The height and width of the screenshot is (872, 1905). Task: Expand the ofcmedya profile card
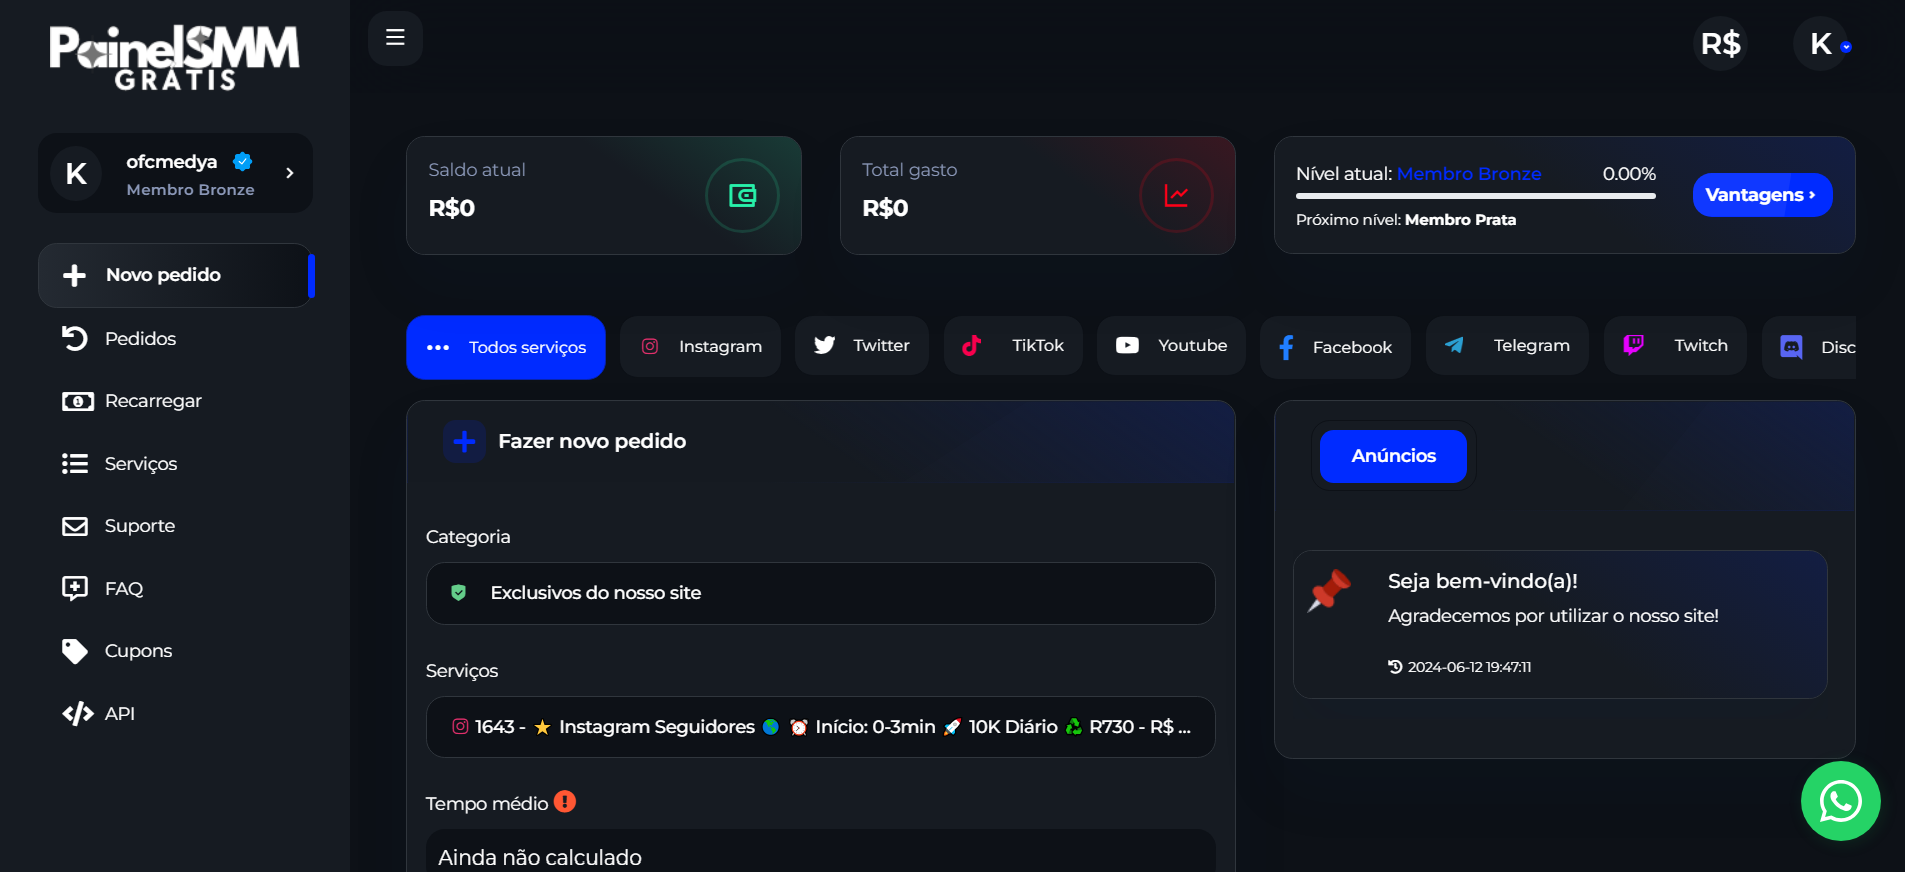point(175,173)
